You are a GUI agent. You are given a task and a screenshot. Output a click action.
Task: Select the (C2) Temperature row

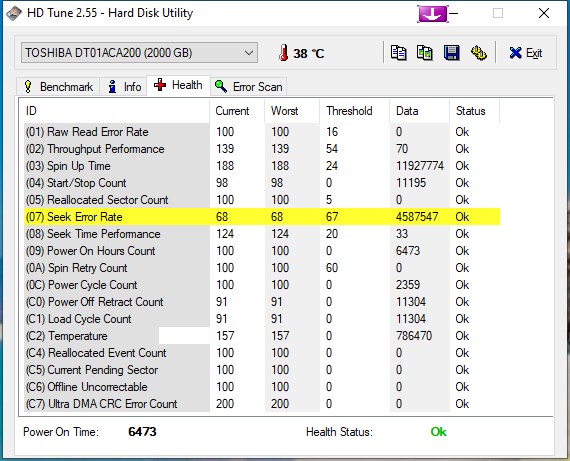pos(262,336)
